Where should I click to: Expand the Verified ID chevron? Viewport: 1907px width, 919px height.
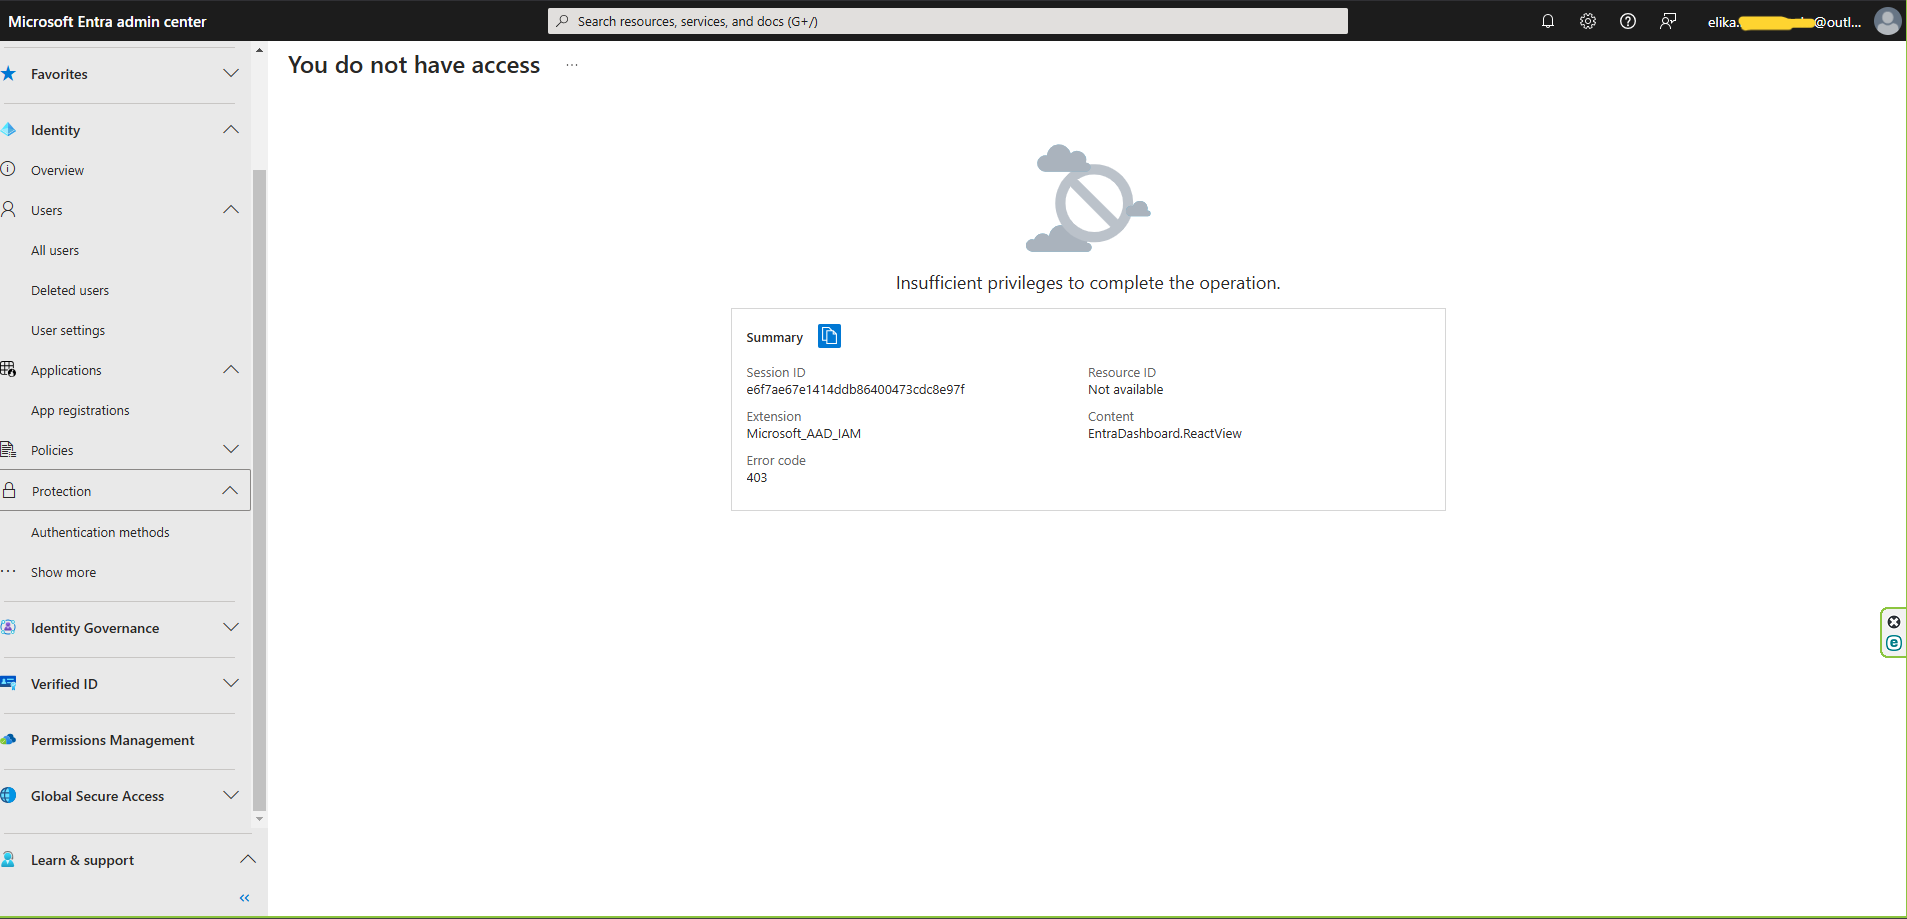(231, 683)
